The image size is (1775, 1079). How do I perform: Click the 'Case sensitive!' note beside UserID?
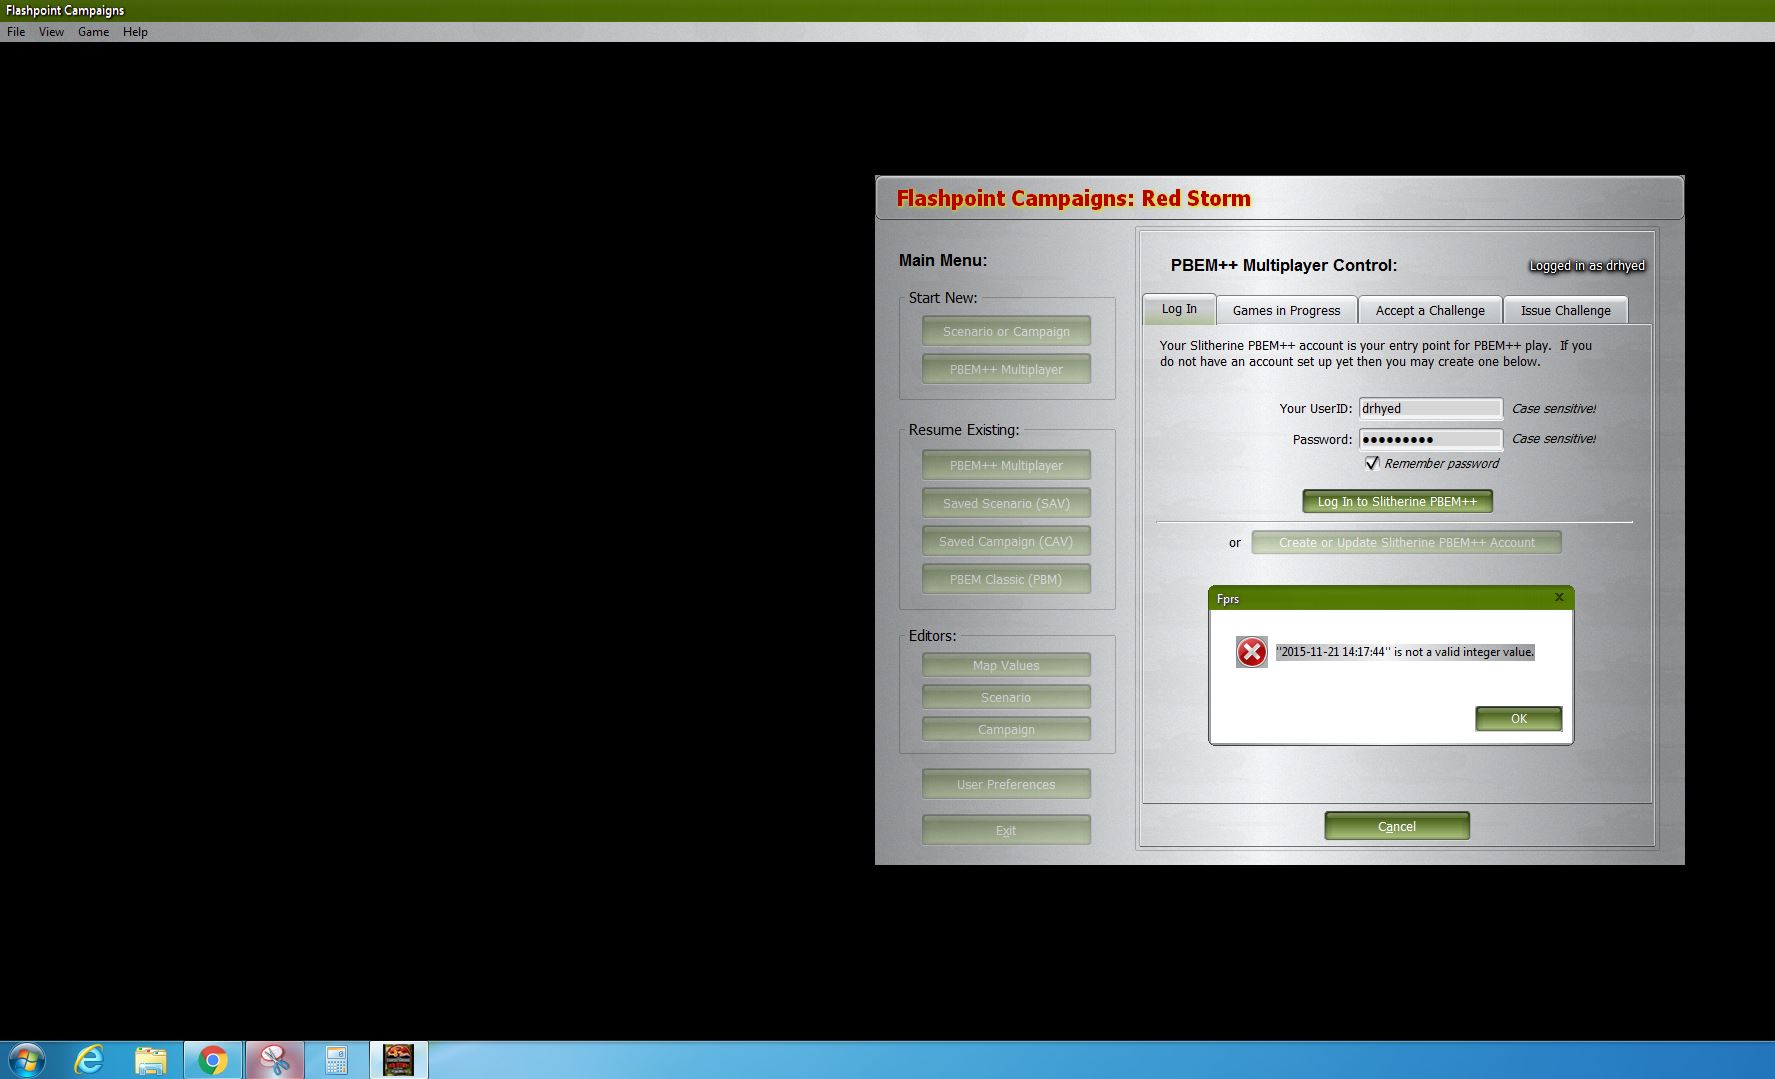point(1554,408)
